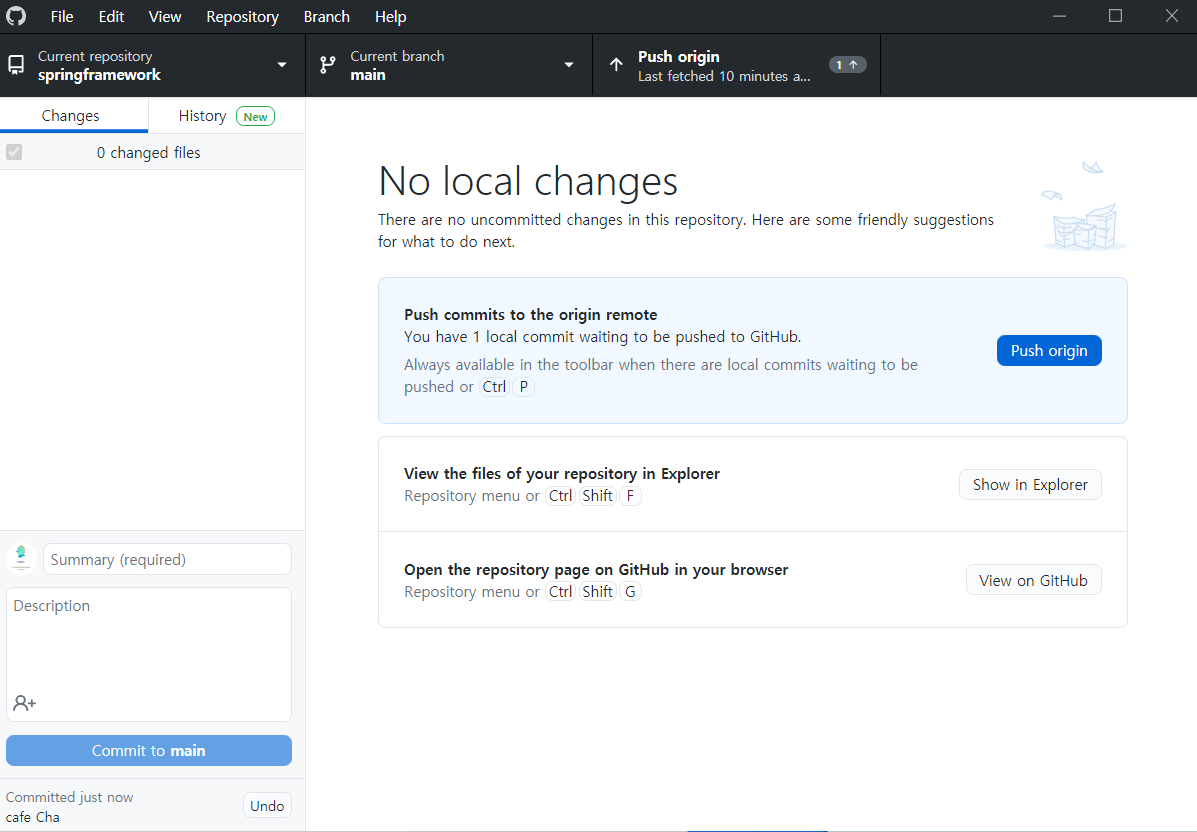Click the 'Last fetched 10 minutes' status text

click(724, 76)
